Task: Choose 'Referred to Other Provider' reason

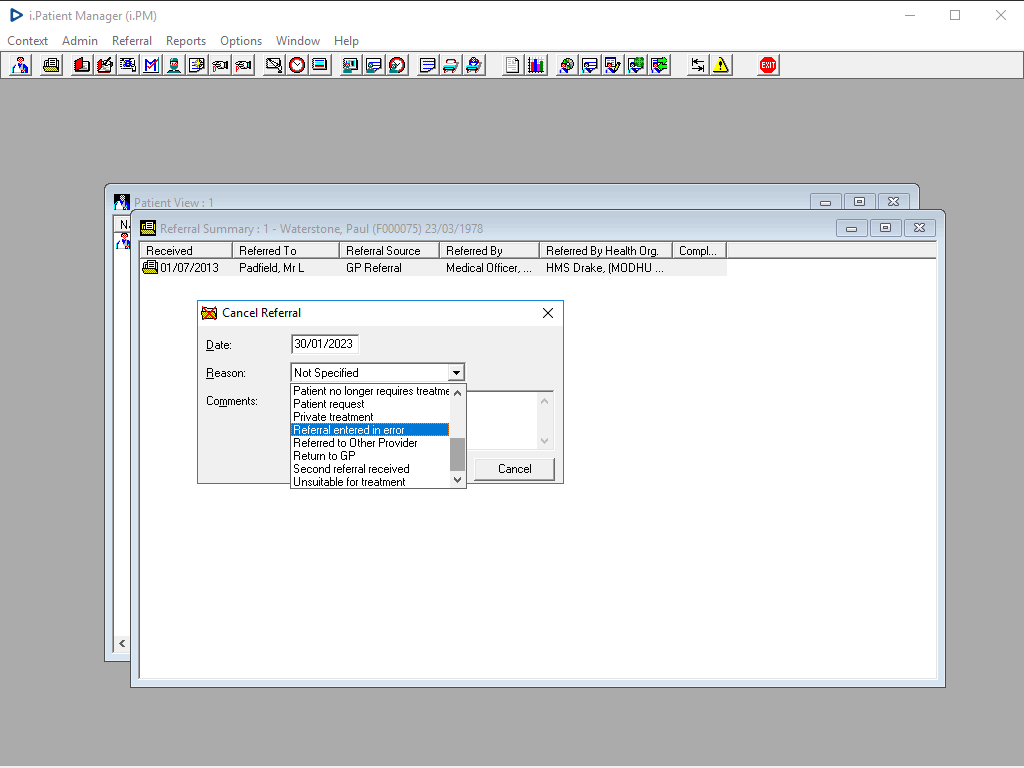Action: click(x=370, y=443)
